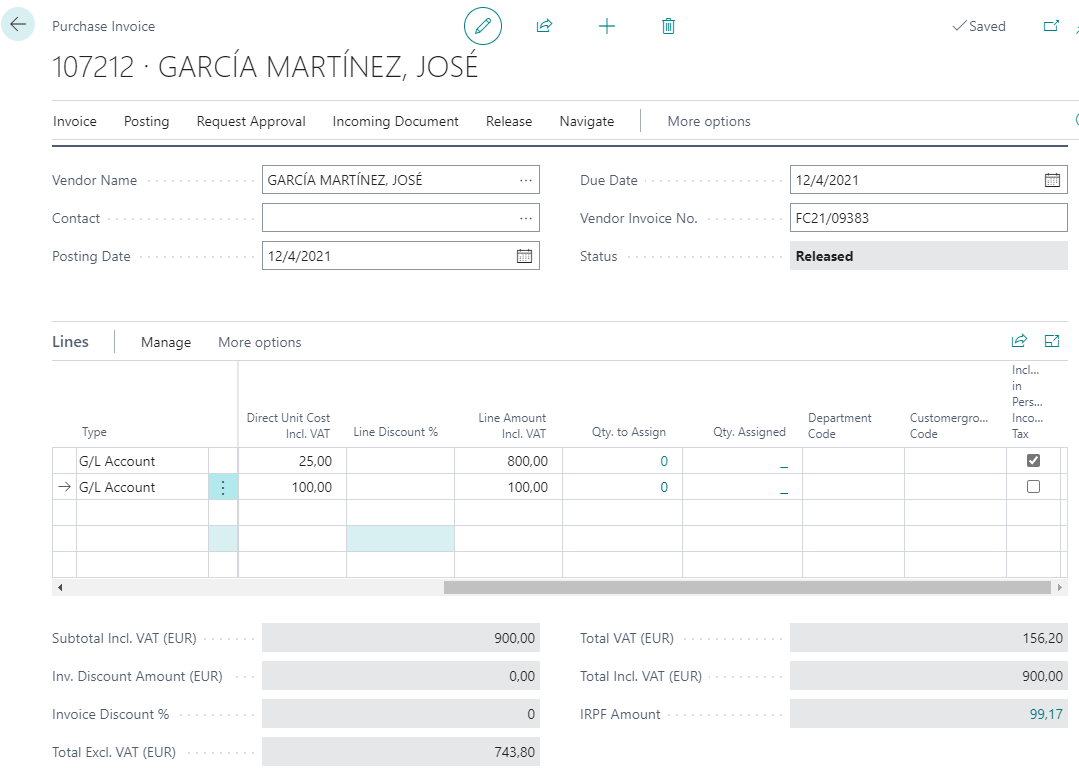Click the Type column header

(x=94, y=432)
